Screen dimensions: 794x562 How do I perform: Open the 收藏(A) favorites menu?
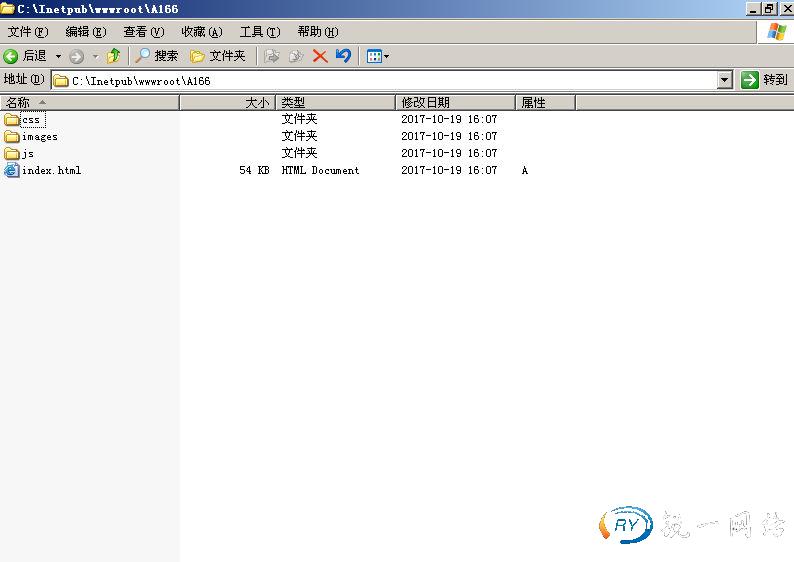pyautogui.click(x=201, y=32)
